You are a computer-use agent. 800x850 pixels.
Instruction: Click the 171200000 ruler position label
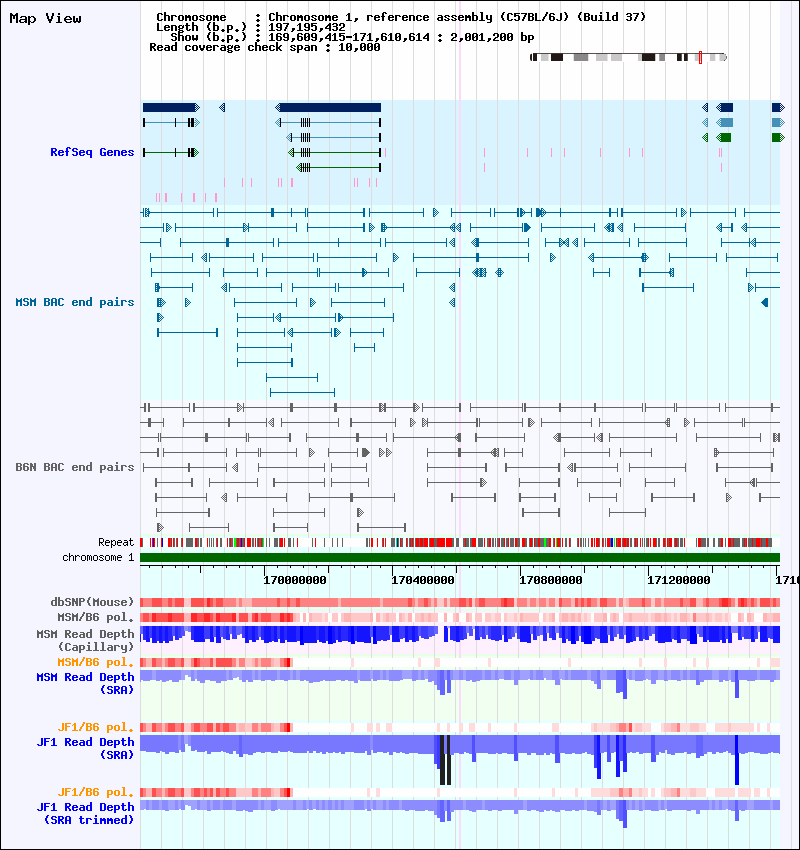679,580
